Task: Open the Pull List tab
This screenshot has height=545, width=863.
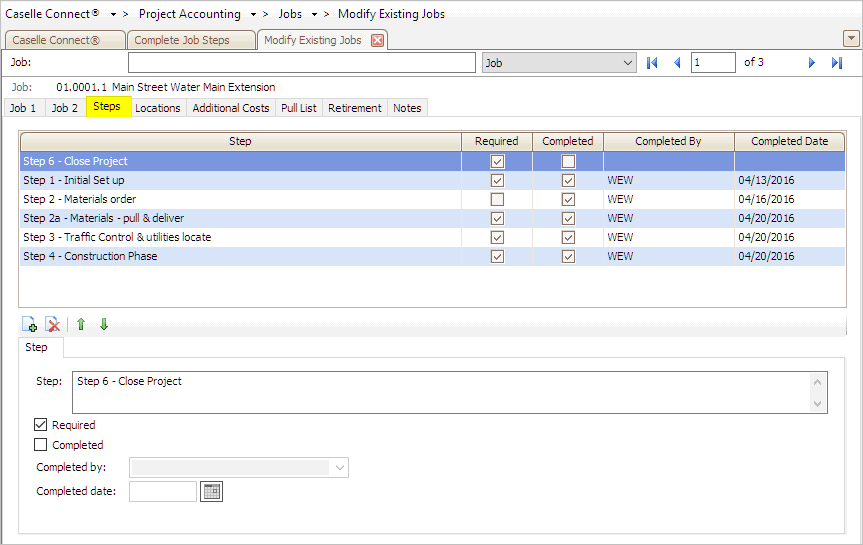Action: pos(298,108)
